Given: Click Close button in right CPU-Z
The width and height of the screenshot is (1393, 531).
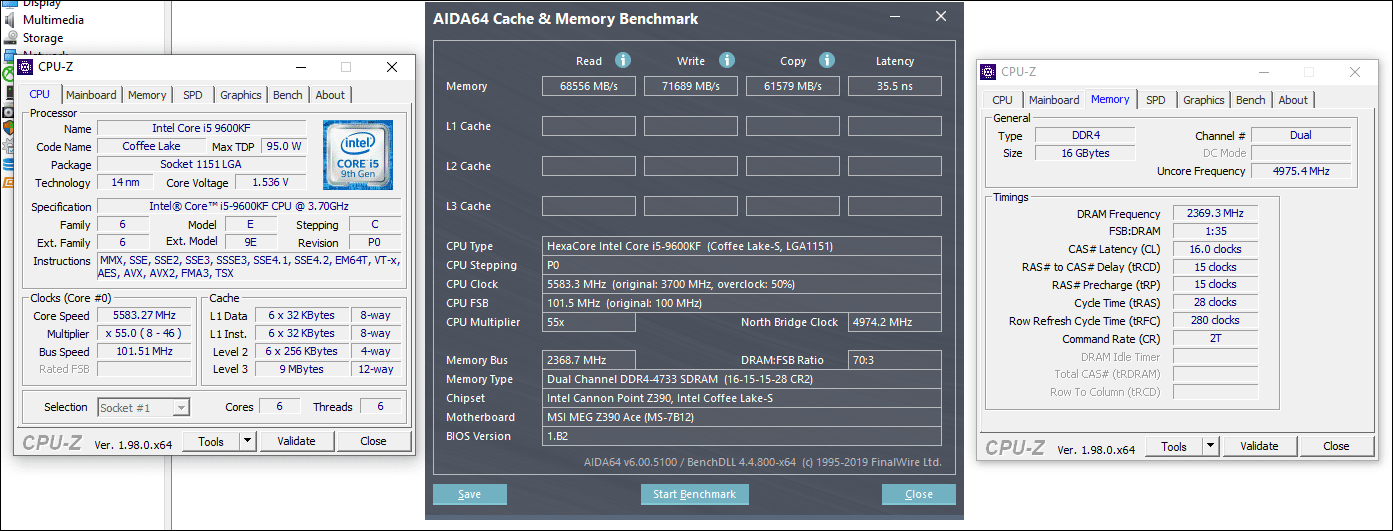Looking at the screenshot, I should pyautogui.click(x=1336, y=446).
